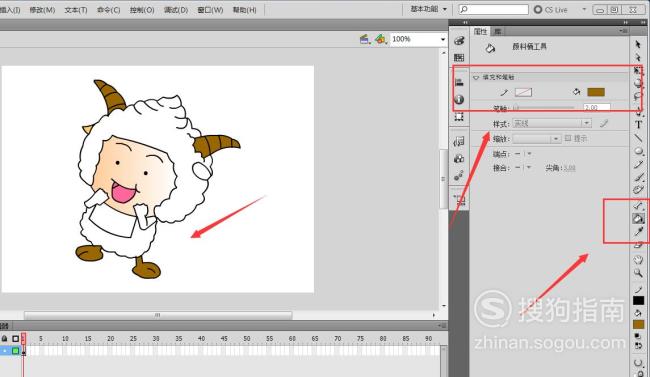Click the stroke width slider
Viewport: 650px width, 377px height.
(544, 108)
